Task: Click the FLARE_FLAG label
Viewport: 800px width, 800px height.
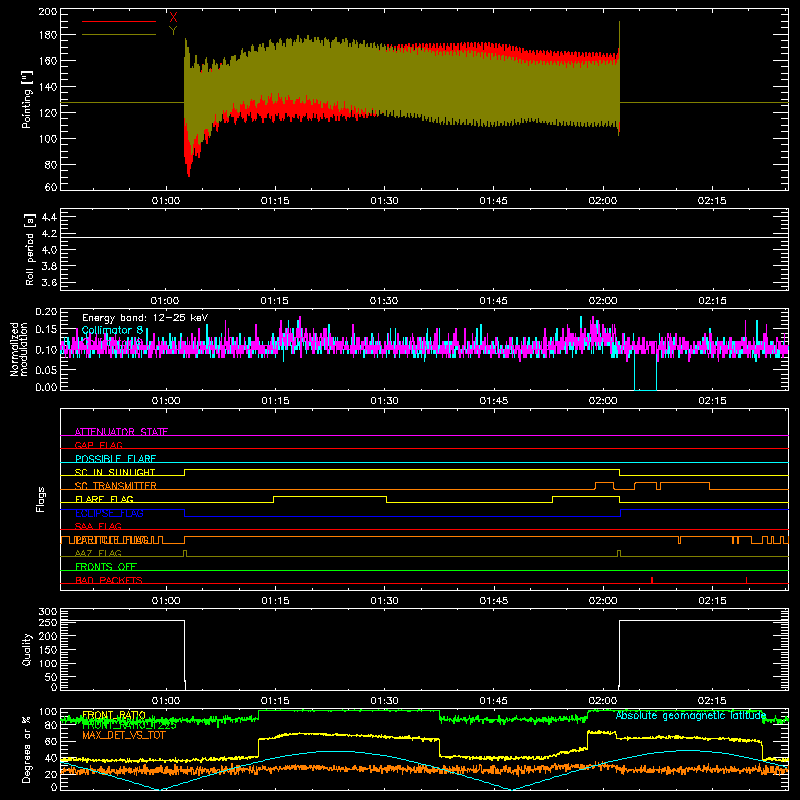Action: tap(104, 499)
